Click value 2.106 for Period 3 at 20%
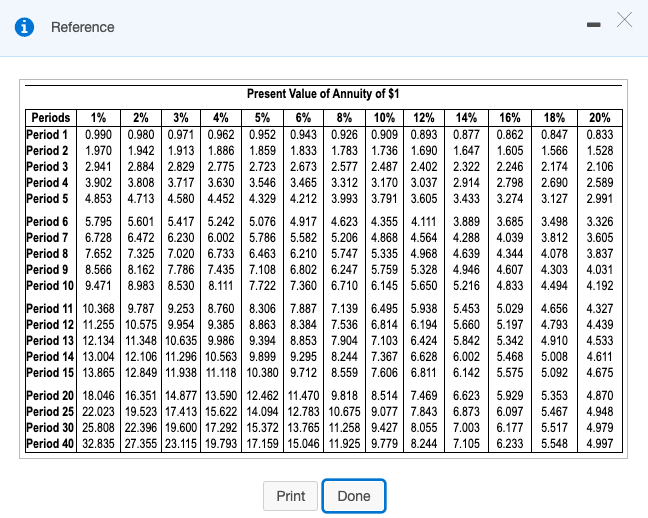 [x=600, y=167]
